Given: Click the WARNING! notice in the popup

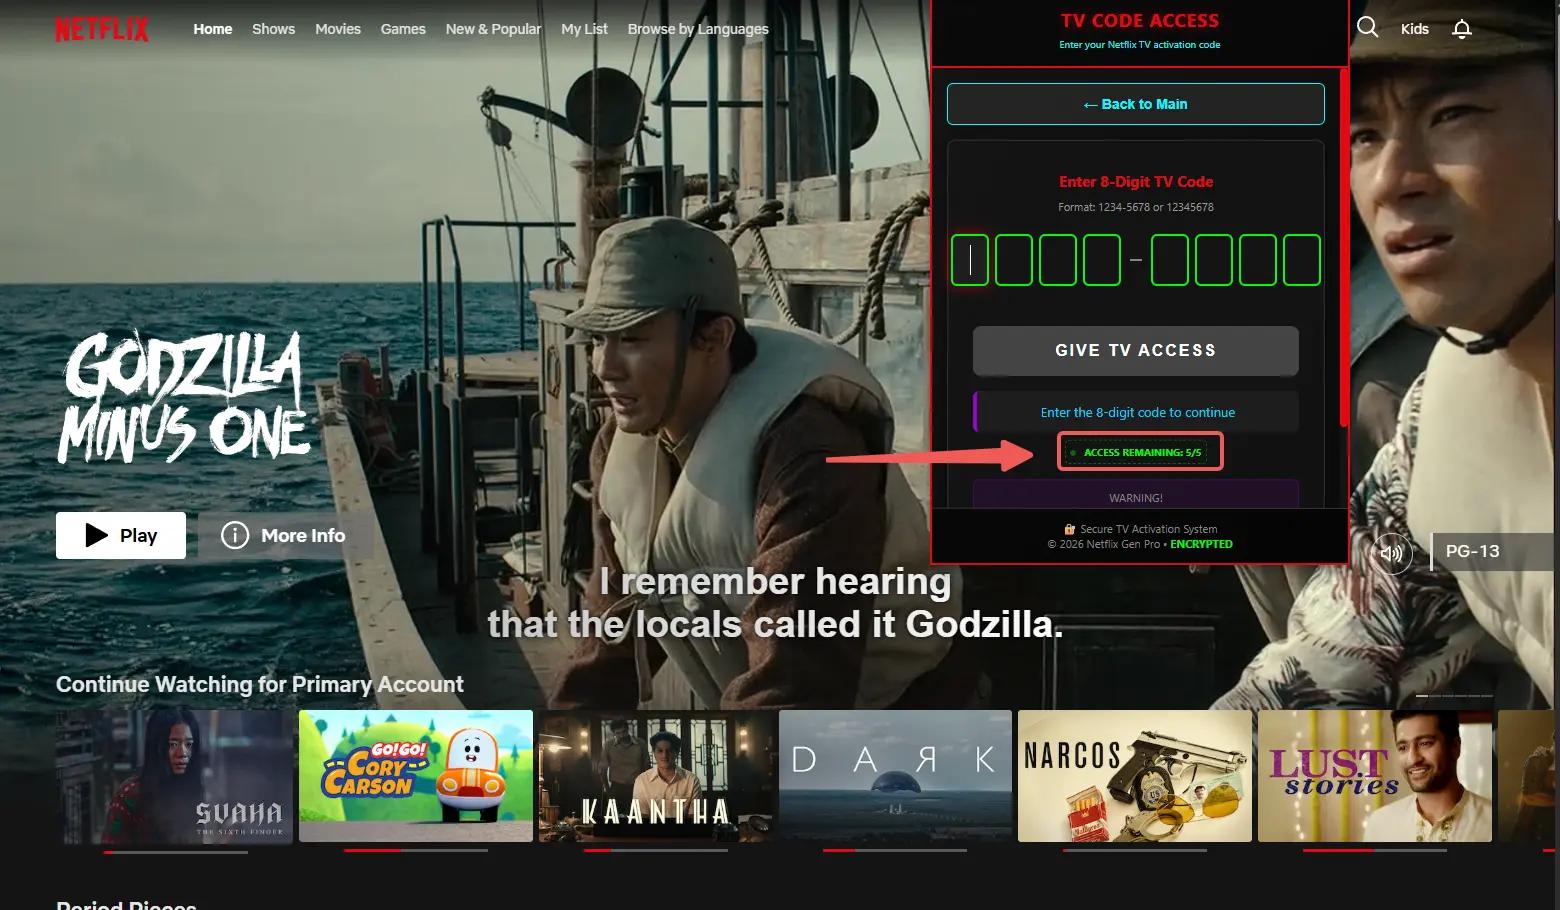Looking at the screenshot, I should 1136,496.
